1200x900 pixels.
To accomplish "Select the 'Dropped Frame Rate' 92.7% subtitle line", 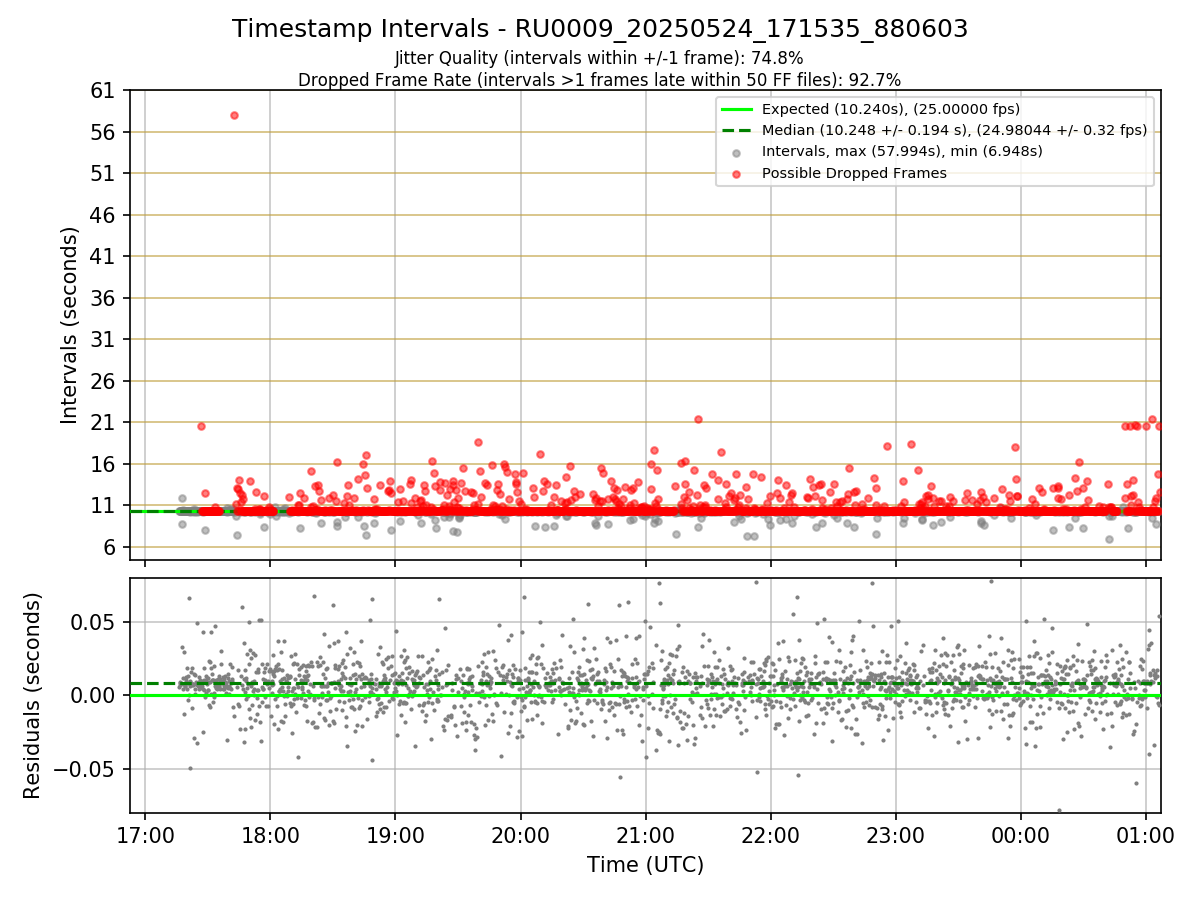I will [600, 79].
